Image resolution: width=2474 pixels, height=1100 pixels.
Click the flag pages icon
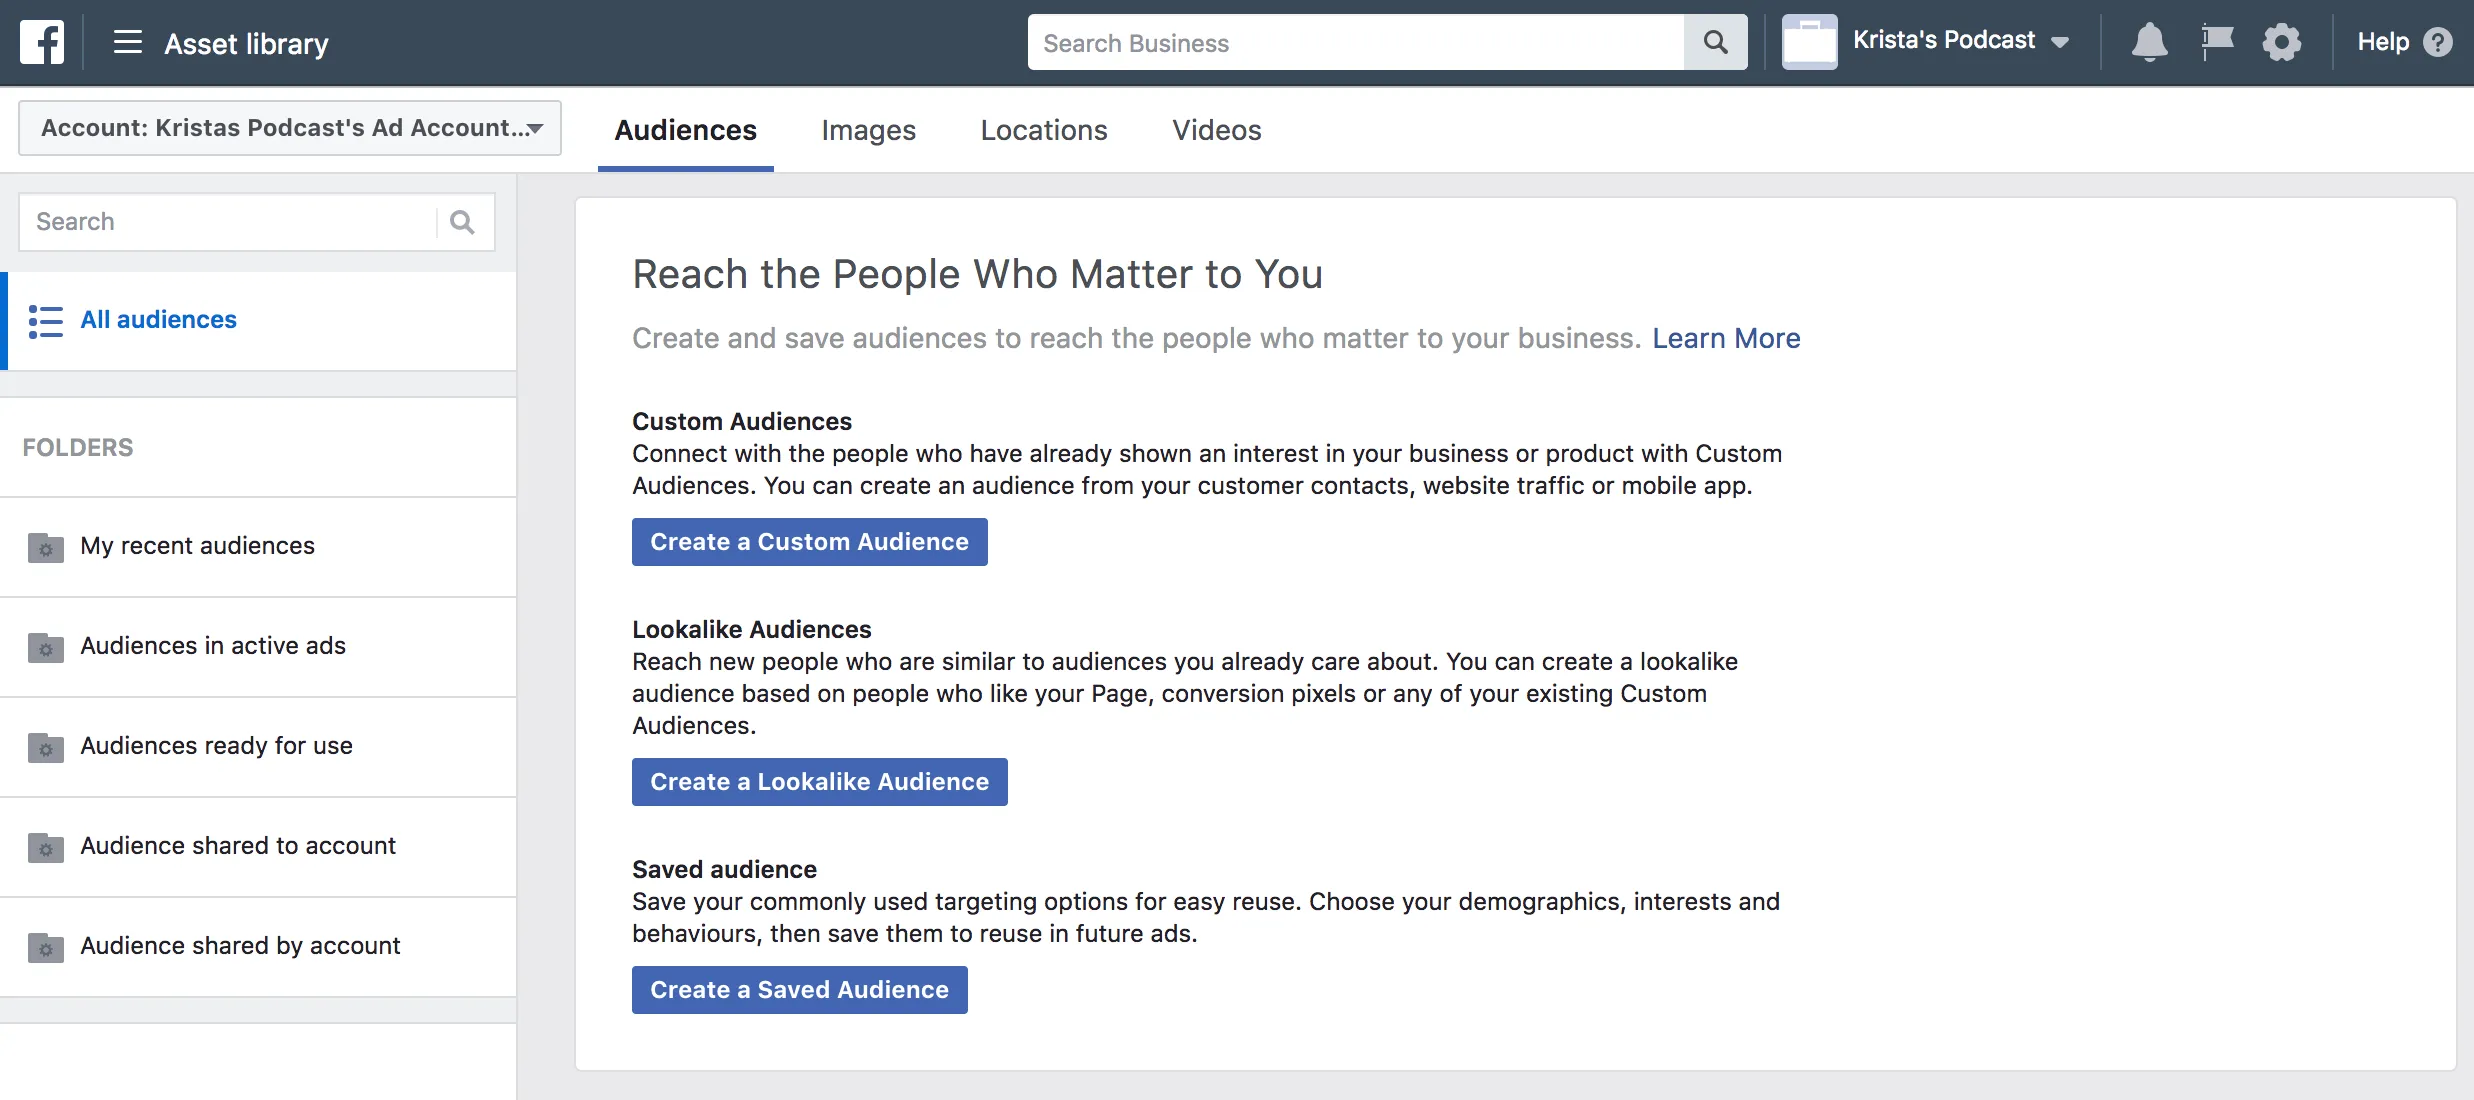[2217, 42]
